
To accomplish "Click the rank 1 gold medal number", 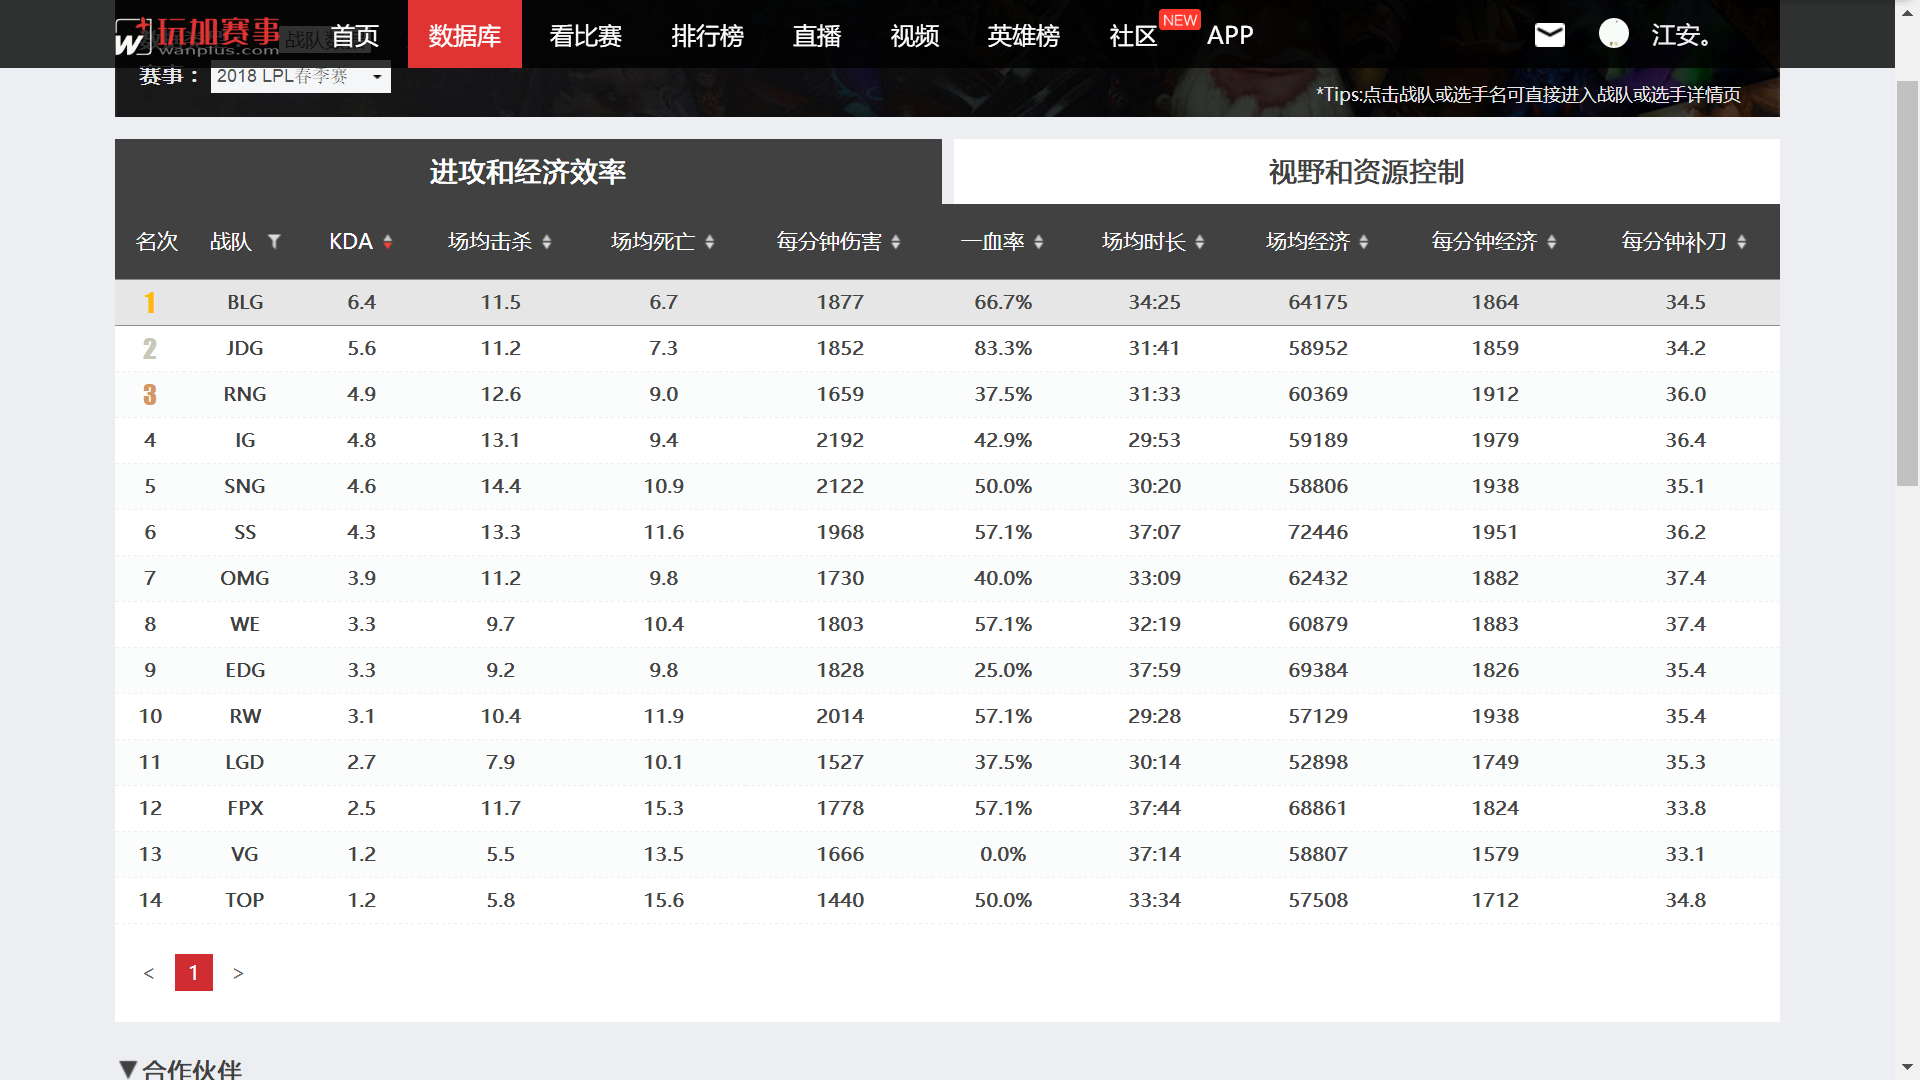I will pyautogui.click(x=150, y=302).
